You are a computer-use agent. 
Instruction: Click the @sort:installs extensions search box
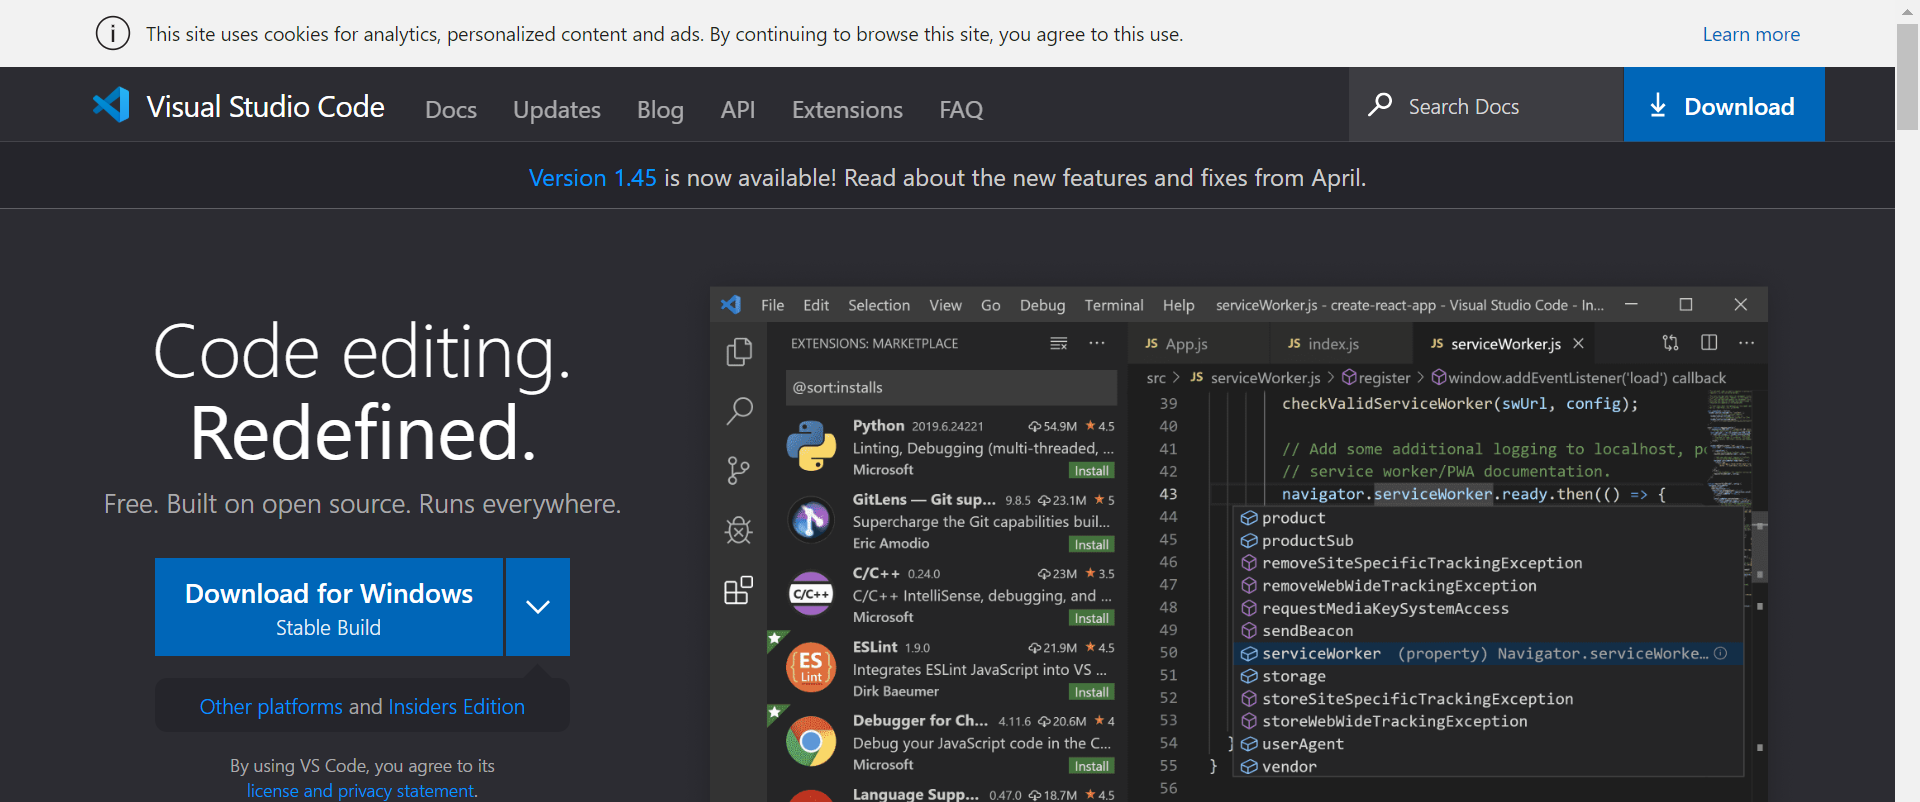pos(951,387)
